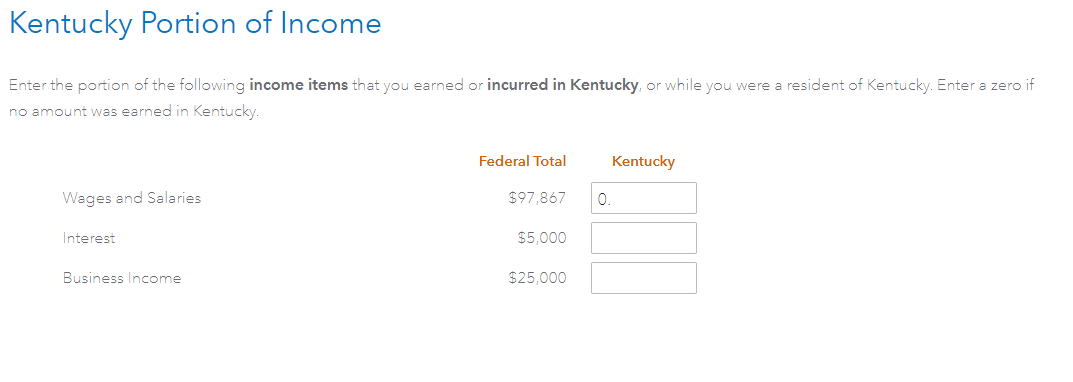1073x382 pixels.
Task: Click the Wages and Salaries Kentucky input field
Action: 643,198
